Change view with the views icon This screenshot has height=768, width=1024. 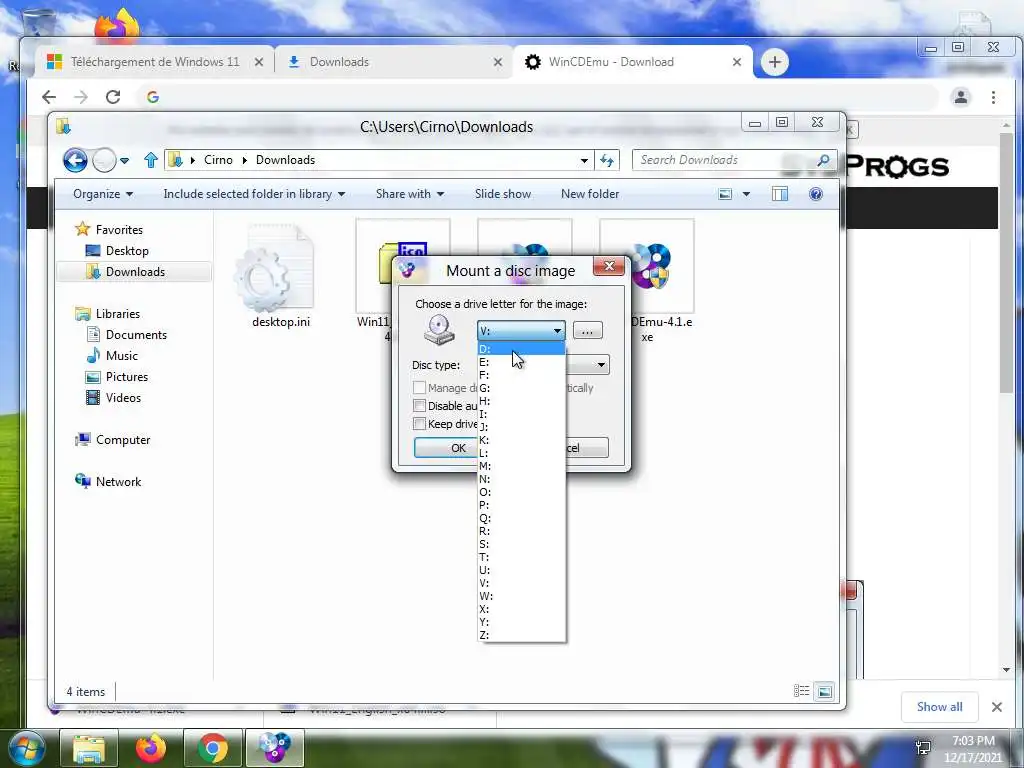(x=725, y=194)
